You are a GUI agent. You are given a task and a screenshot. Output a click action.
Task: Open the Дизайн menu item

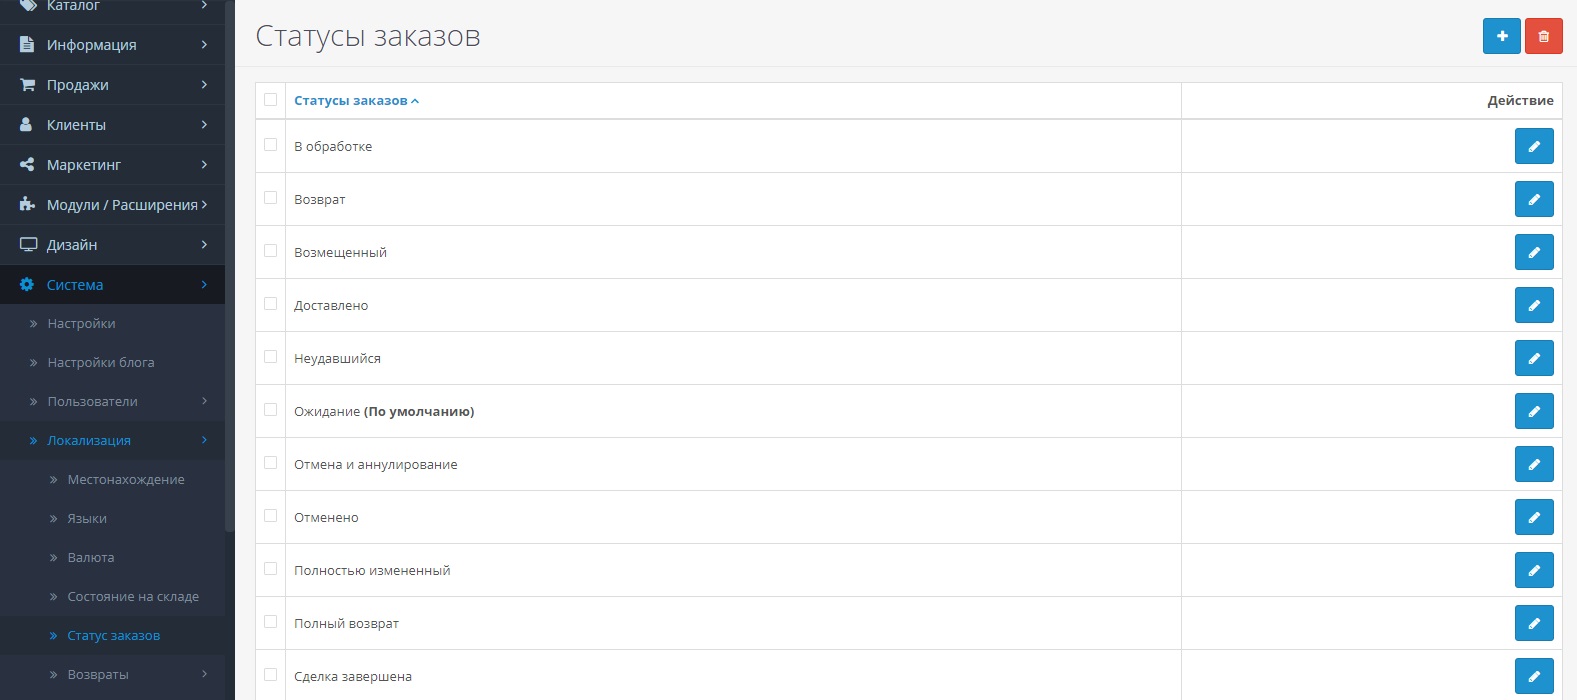[x=72, y=245]
